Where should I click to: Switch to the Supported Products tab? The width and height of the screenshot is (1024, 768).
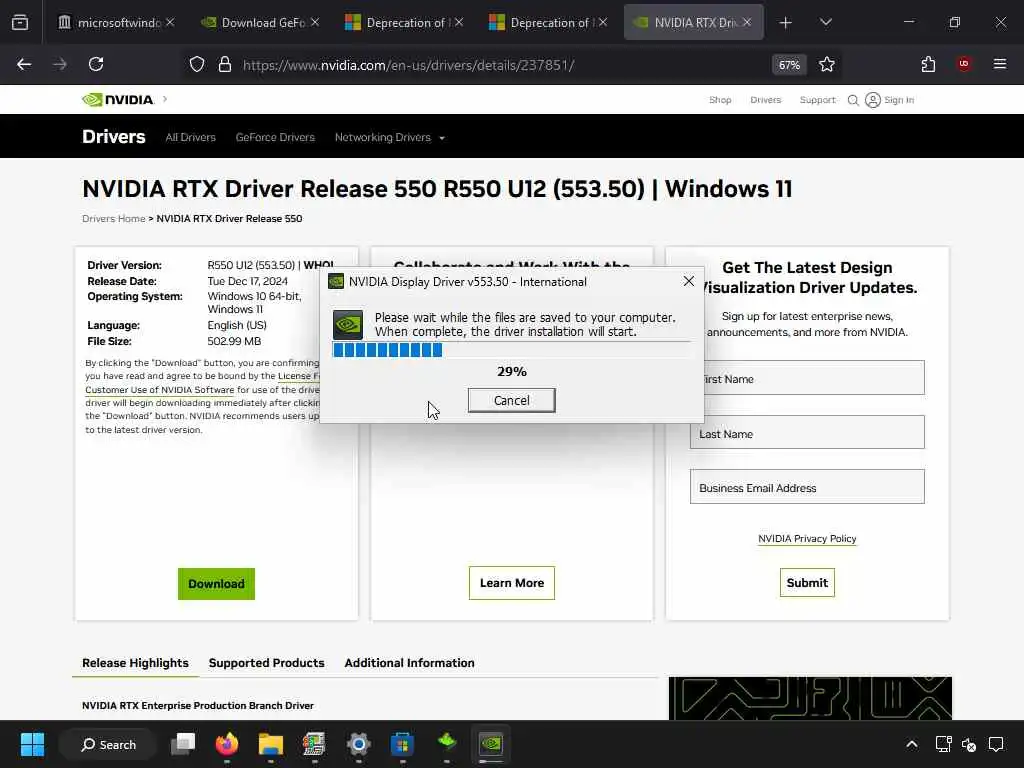click(x=266, y=663)
